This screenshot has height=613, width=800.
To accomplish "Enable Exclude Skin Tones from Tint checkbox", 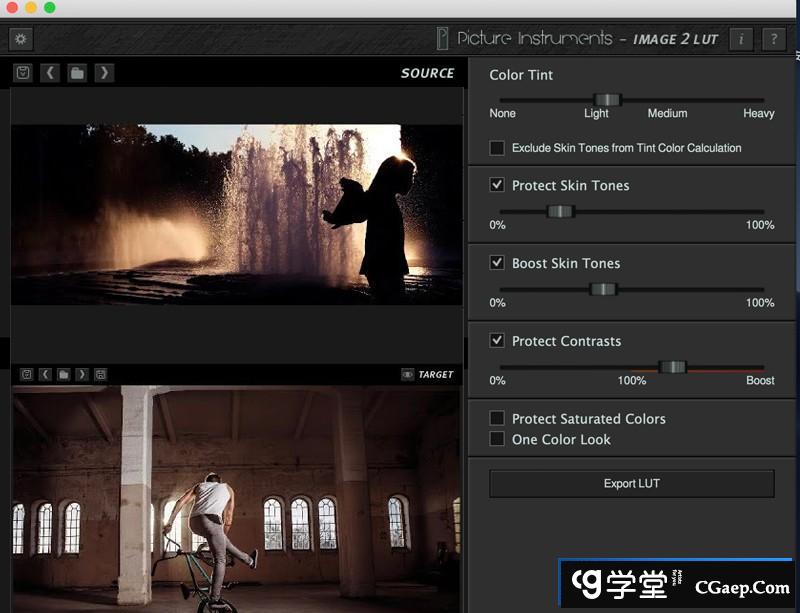I will (x=497, y=148).
